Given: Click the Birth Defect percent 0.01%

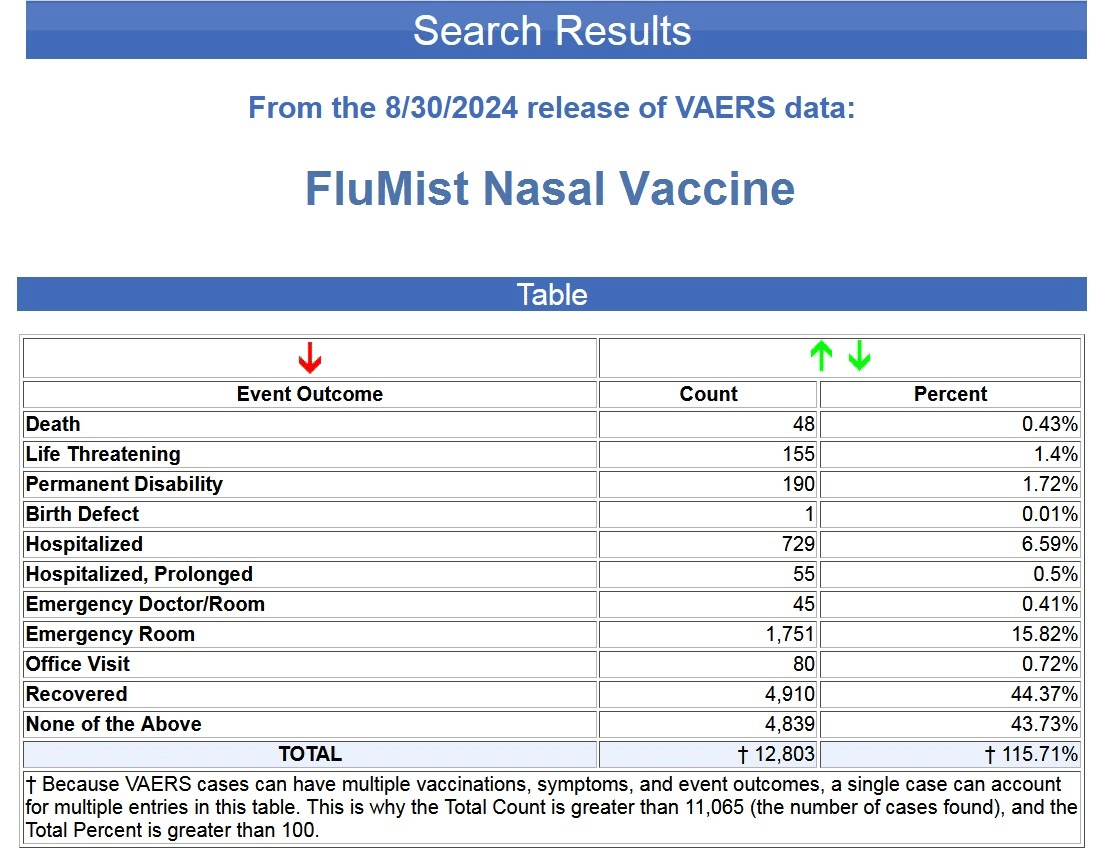Looking at the screenshot, I should pyautogui.click(x=1050, y=514).
